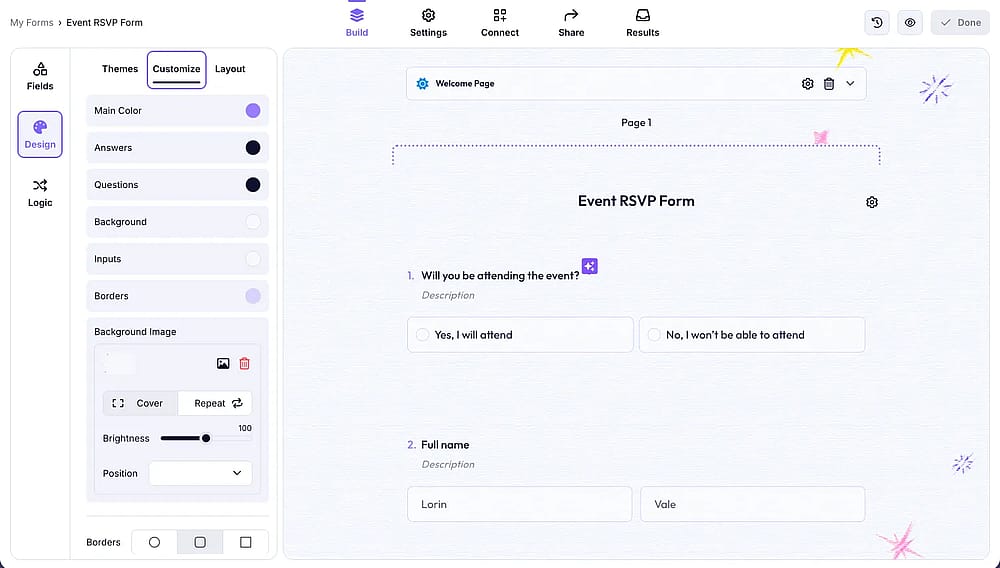This screenshot has width=1000, height=568.
Task: Open the Layout tab
Action: click(230, 69)
